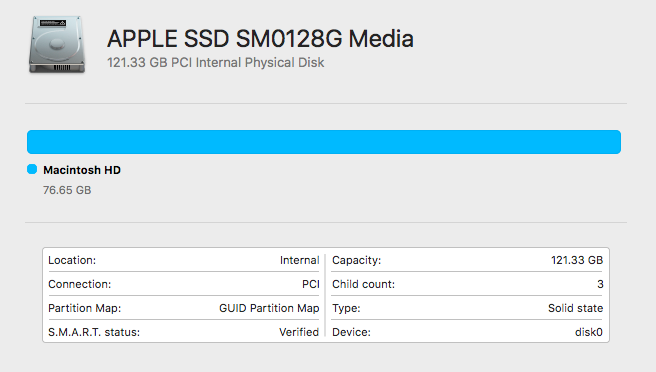Select the Macintosh HD partition label
The height and width of the screenshot is (372, 656).
point(82,170)
